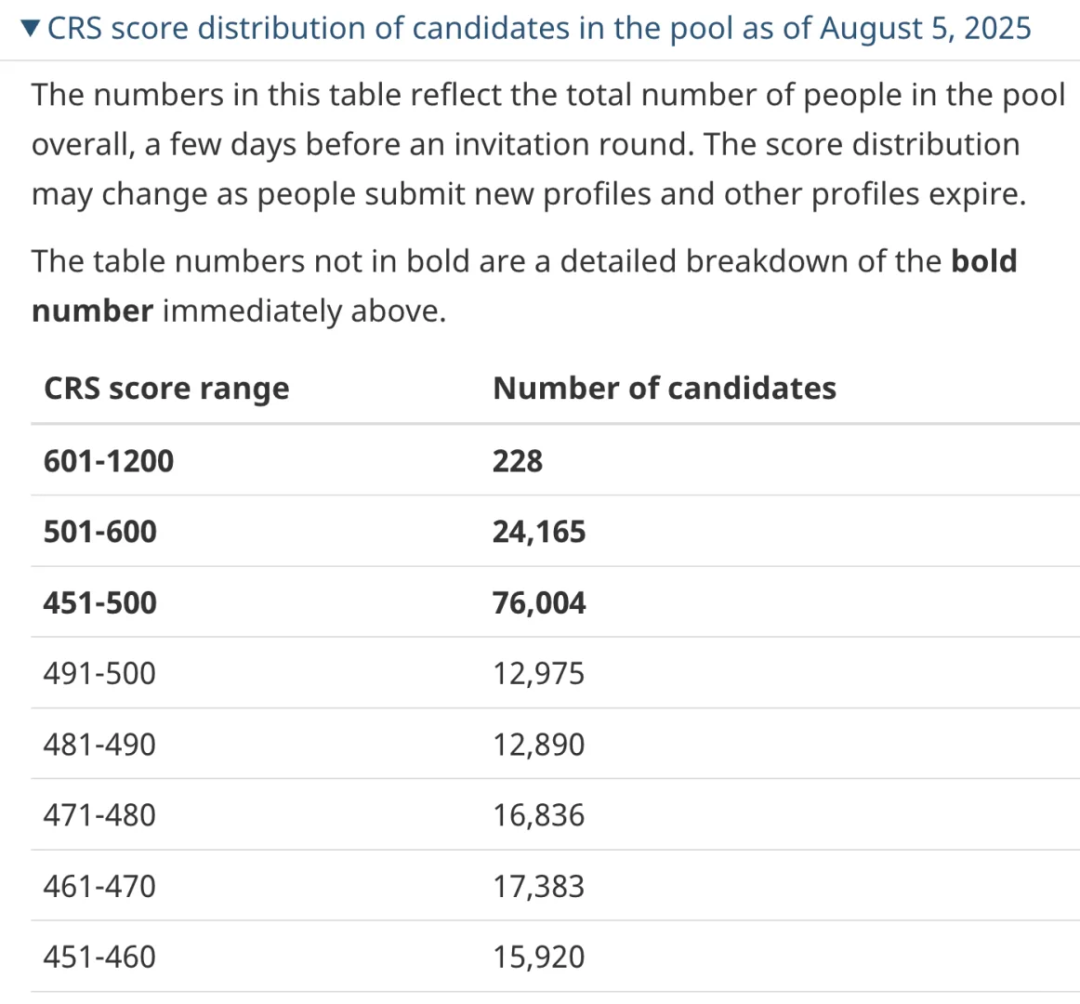Click the 24,165 candidates value
Image resolution: width=1080 pixels, height=1004 pixels.
(539, 532)
